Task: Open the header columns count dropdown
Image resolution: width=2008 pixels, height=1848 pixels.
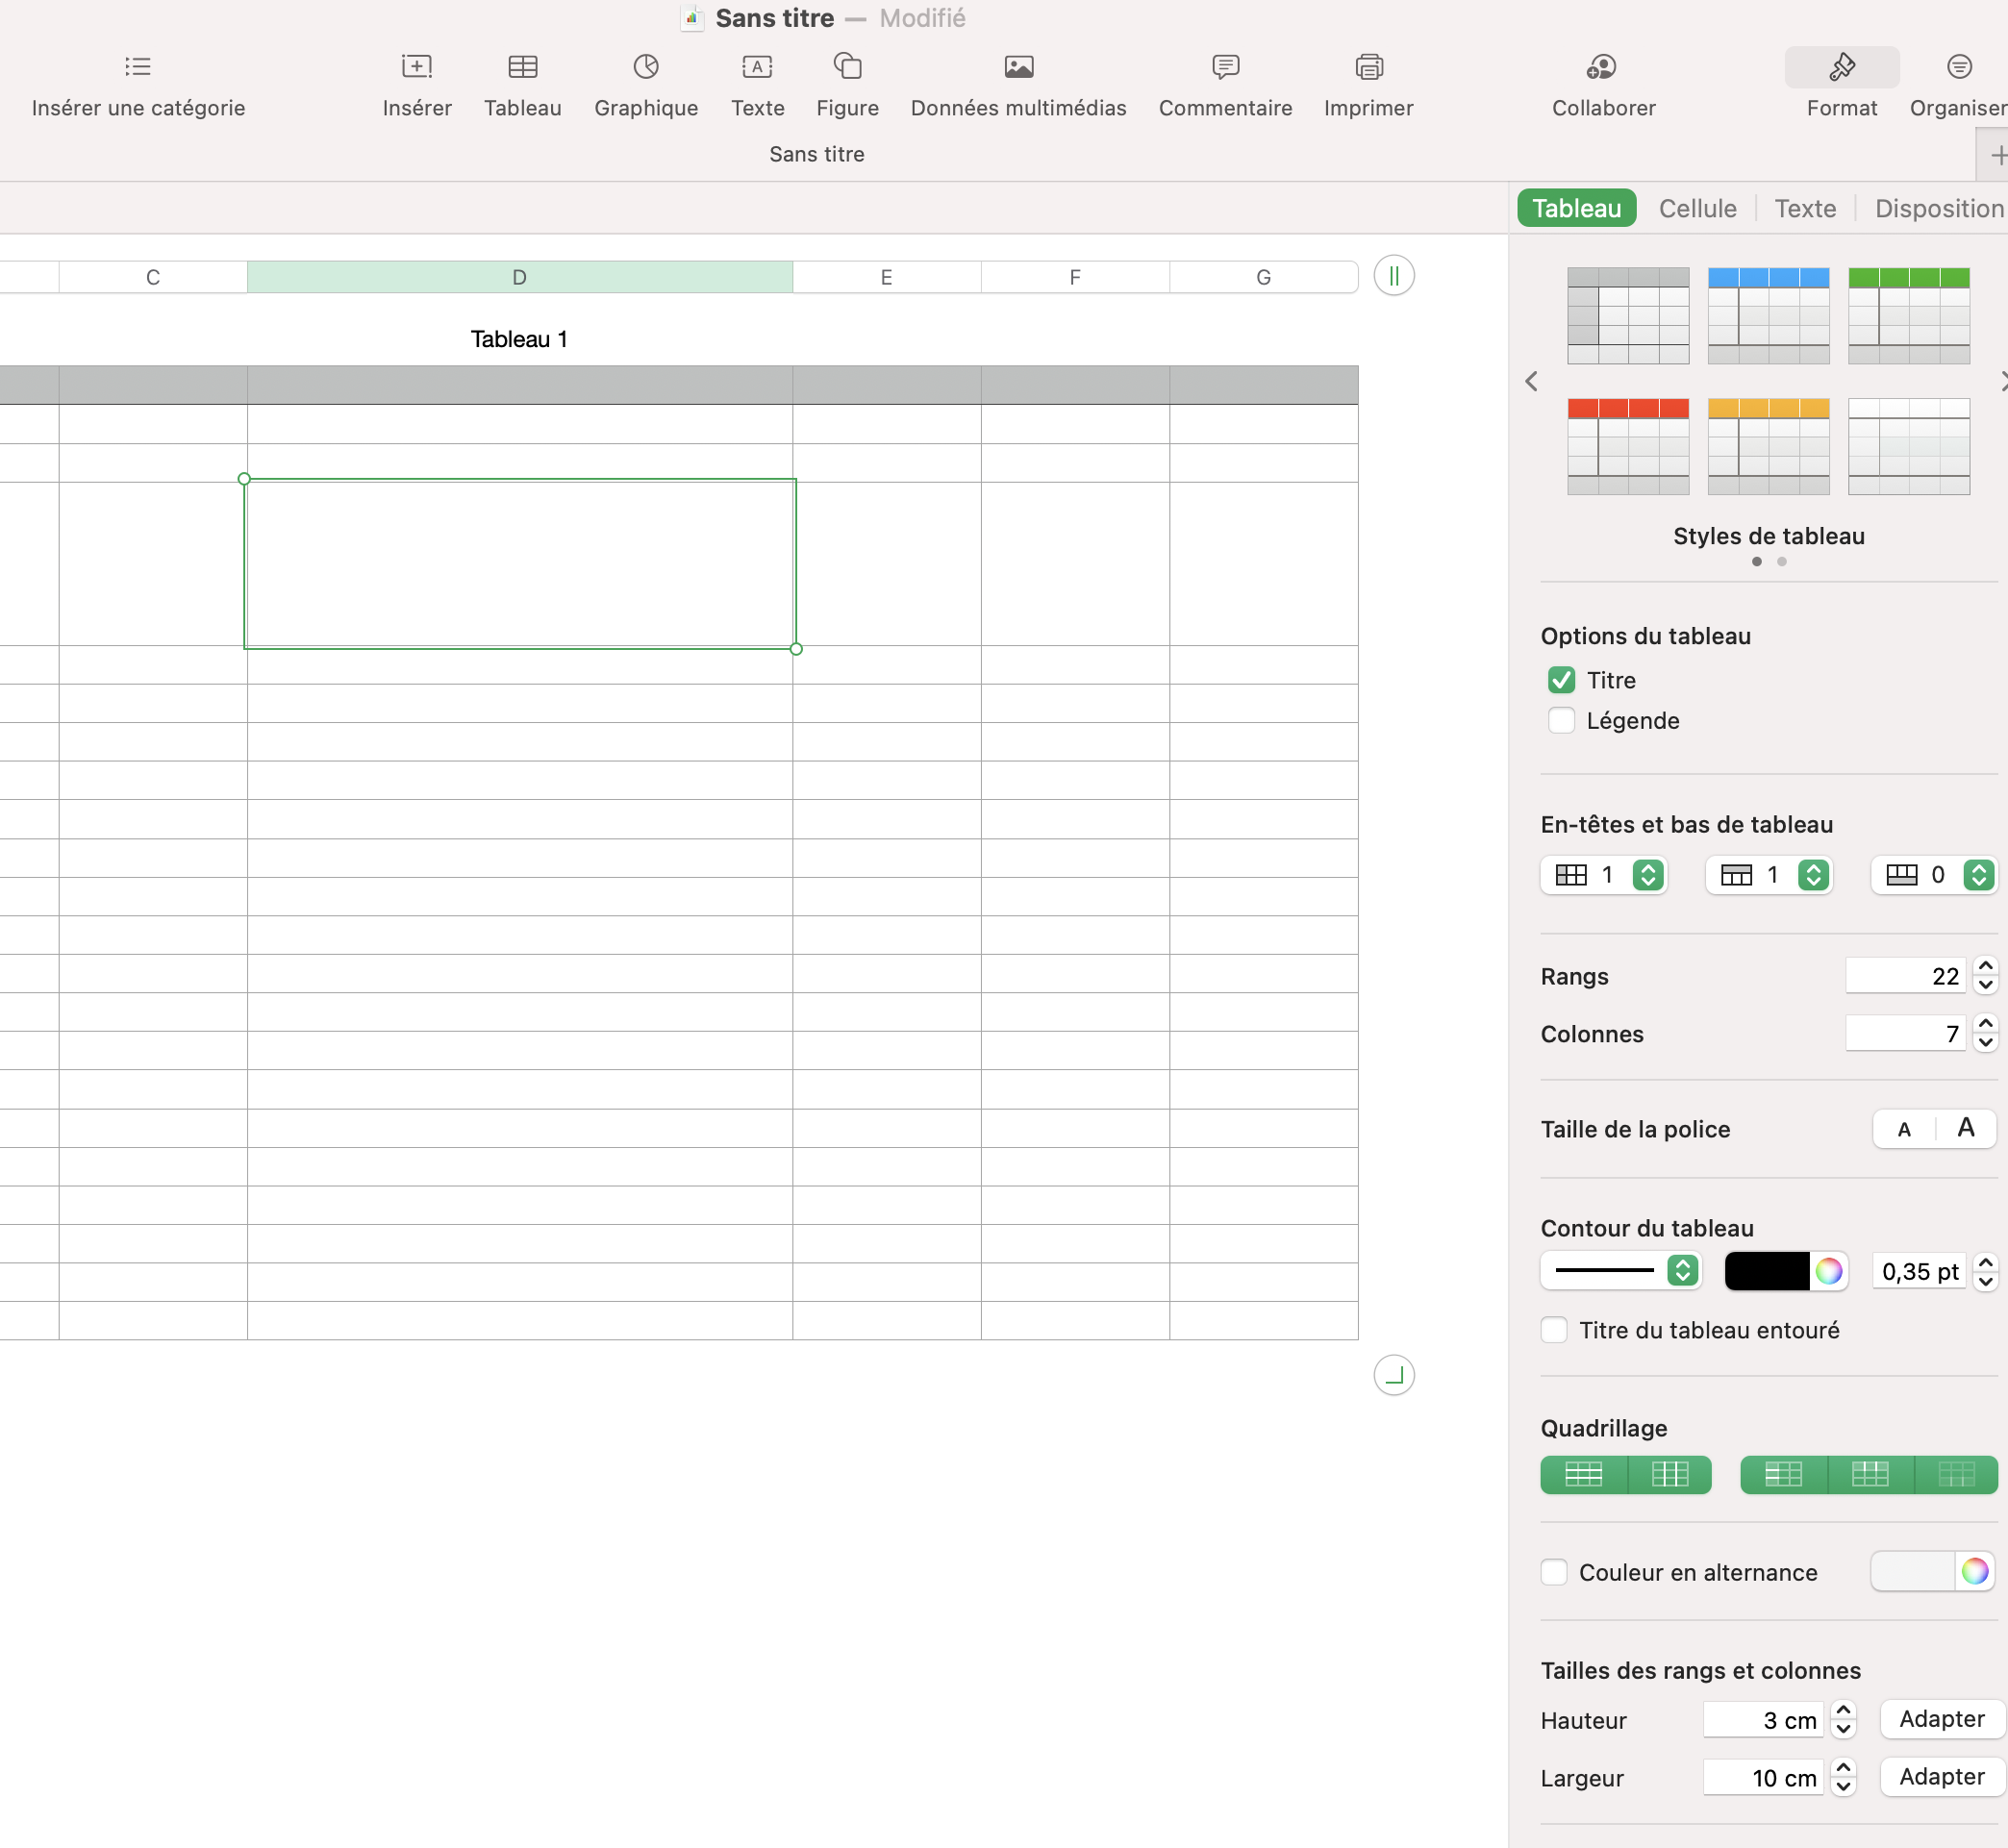Action: tap(1648, 875)
